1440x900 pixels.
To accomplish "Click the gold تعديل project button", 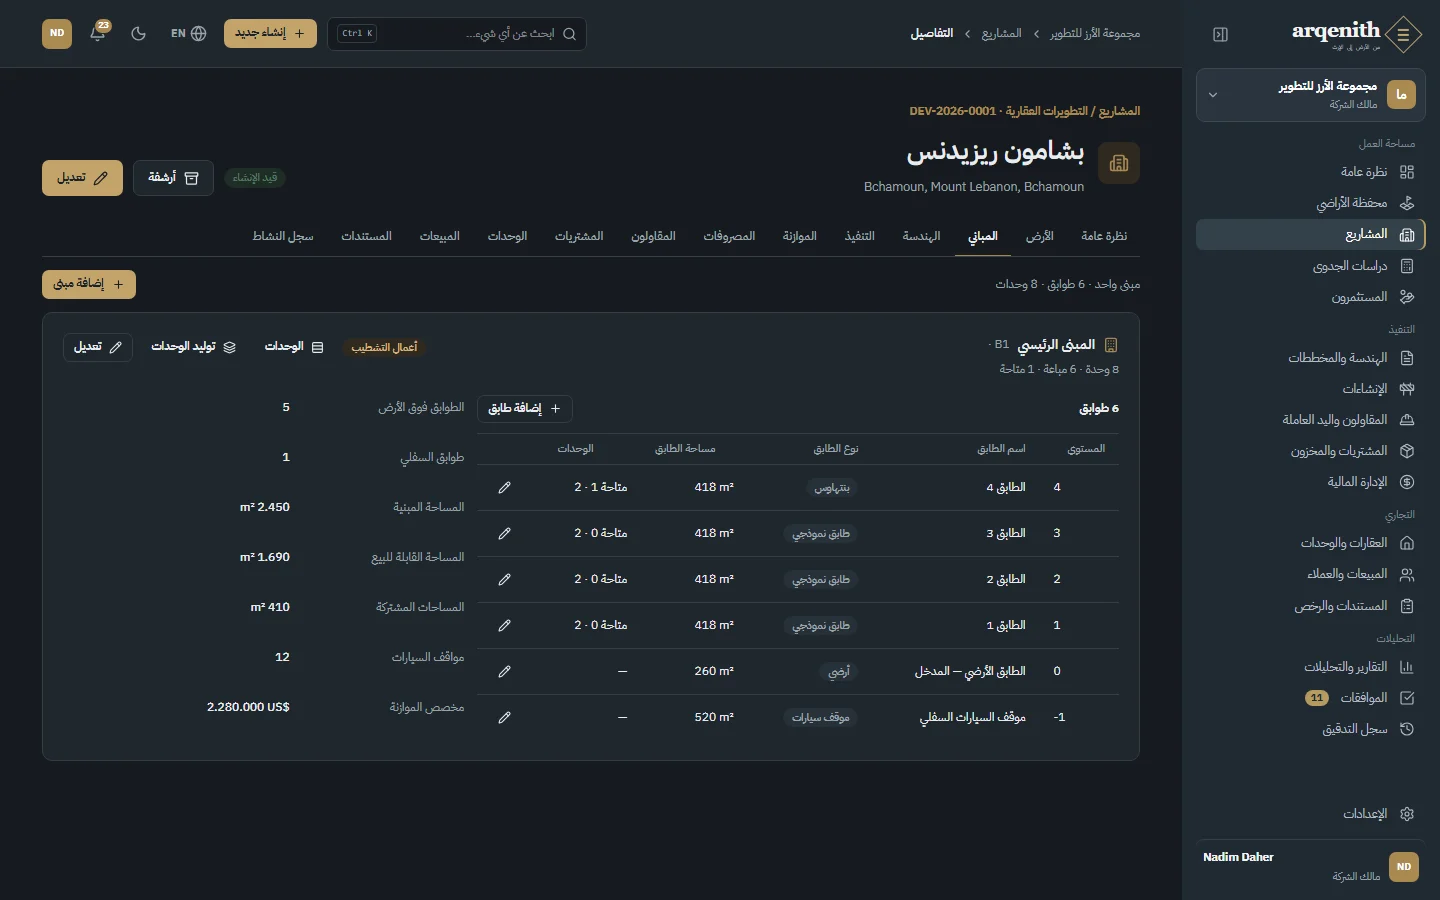I will [82, 178].
